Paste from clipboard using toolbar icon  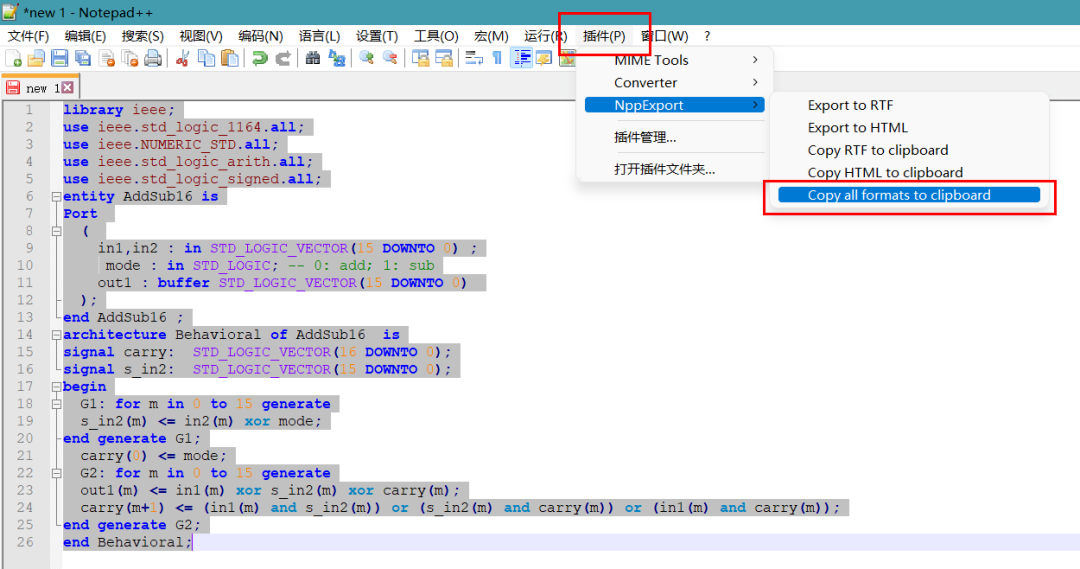(x=230, y=59)
